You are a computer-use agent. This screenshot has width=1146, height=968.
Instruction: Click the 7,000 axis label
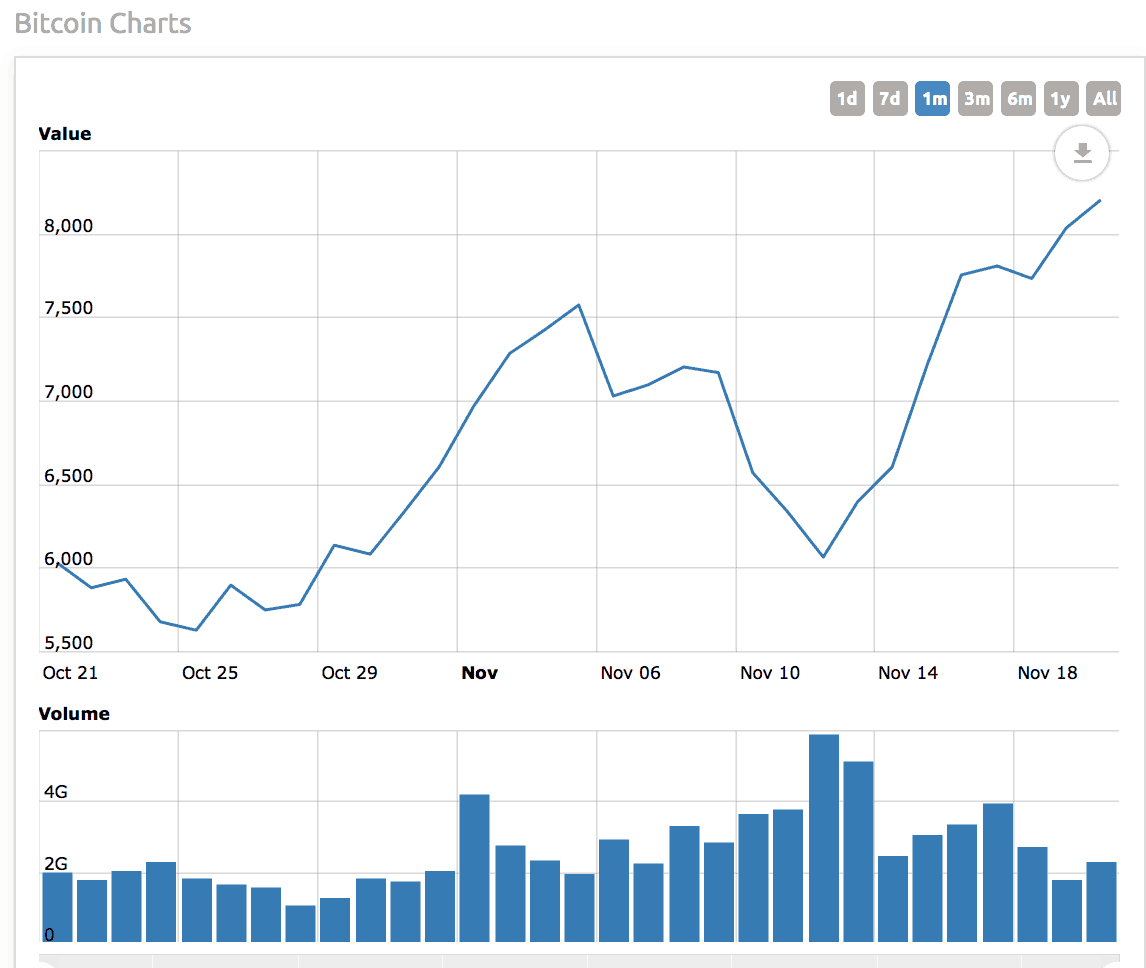pyautogui.click(x=69, y=392)
